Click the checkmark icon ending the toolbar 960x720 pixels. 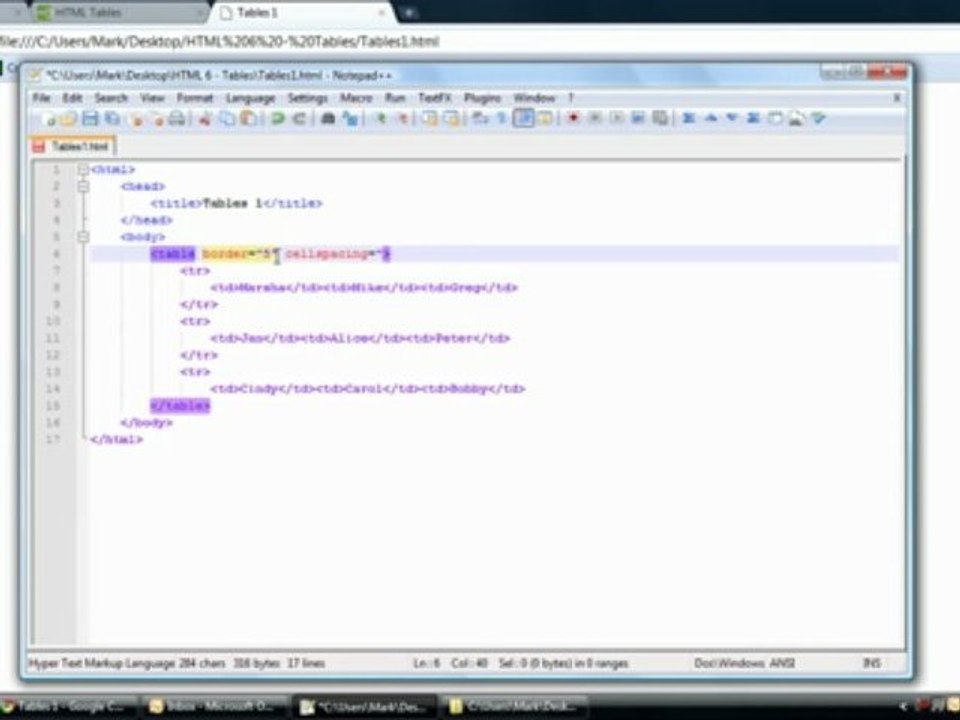pyautogui.click(x=819, y=118)
